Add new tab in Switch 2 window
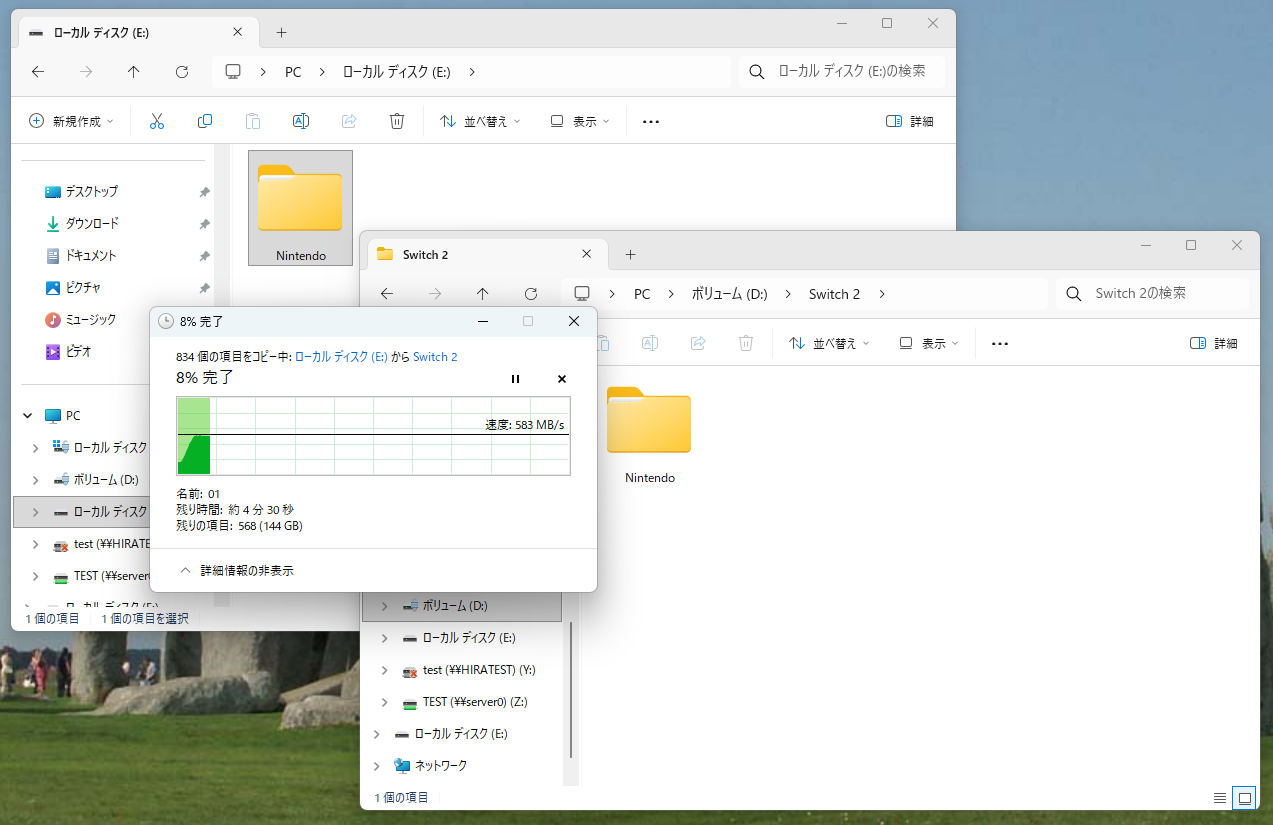 630,254
